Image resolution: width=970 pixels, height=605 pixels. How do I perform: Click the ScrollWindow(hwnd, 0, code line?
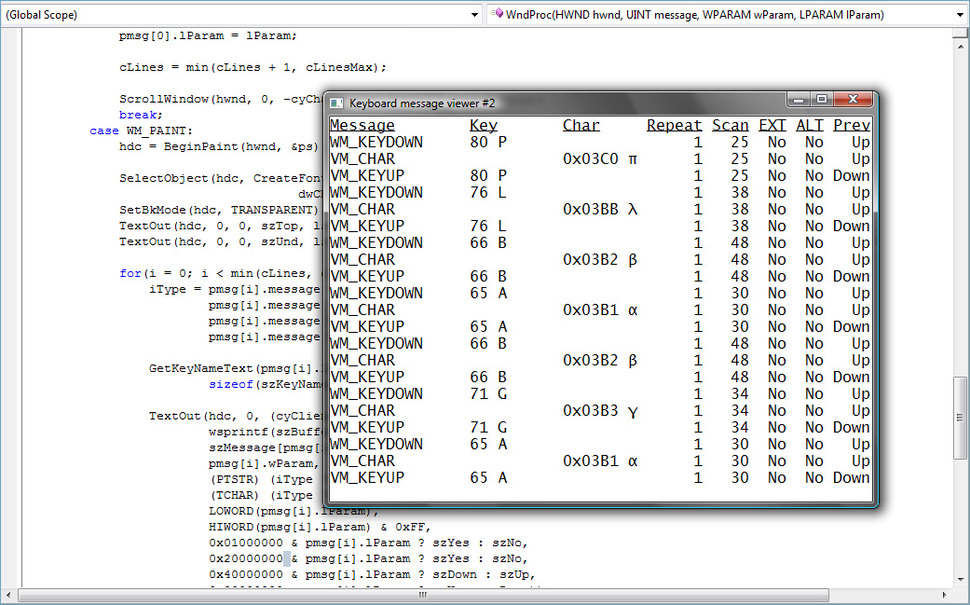tap(221, 99)
